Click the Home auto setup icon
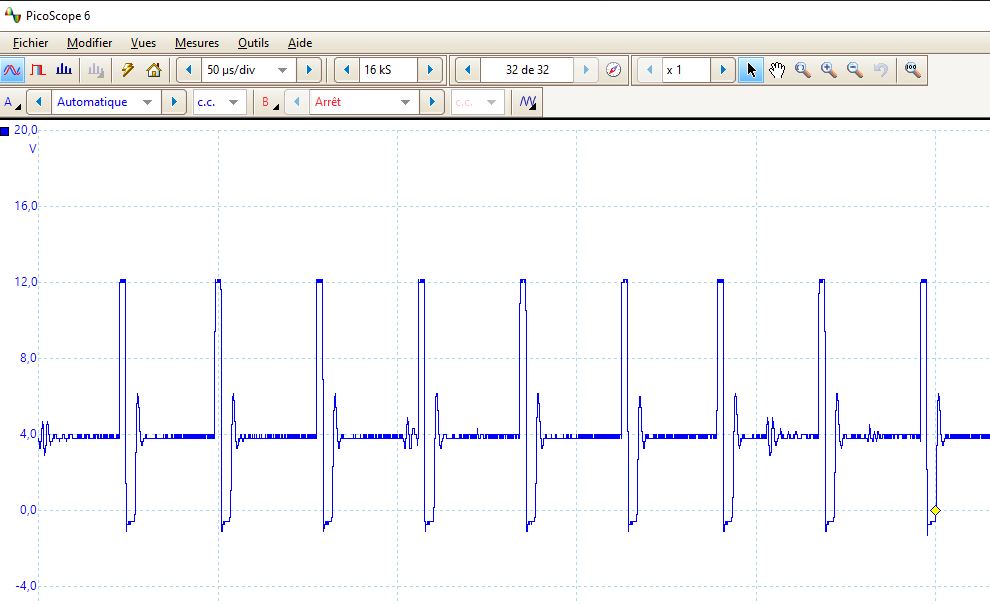 tap(153, 69)
